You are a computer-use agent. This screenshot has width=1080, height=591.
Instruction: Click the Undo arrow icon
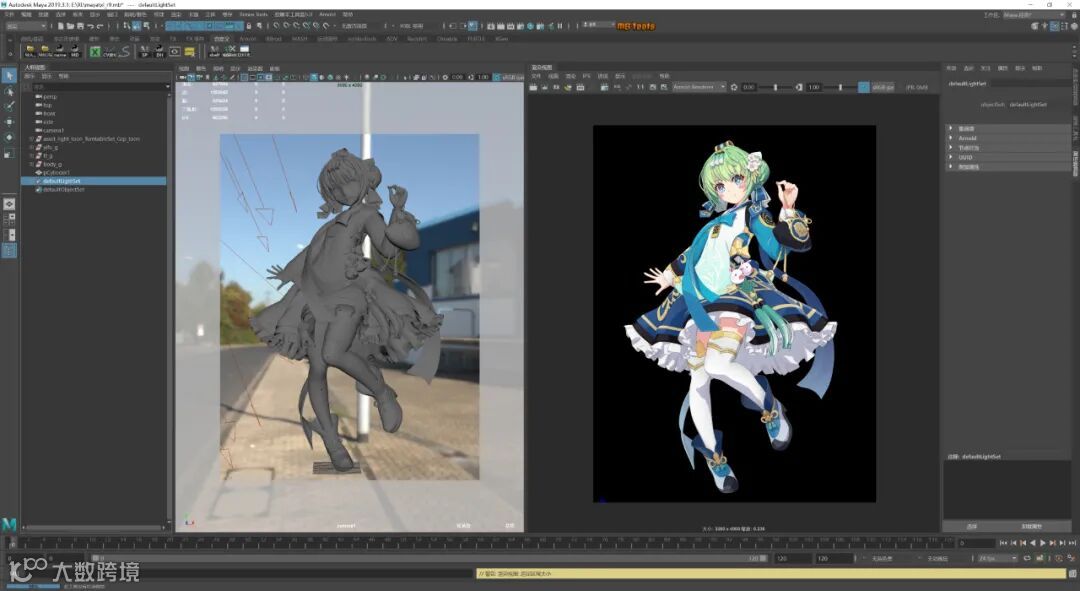point(90,26)
